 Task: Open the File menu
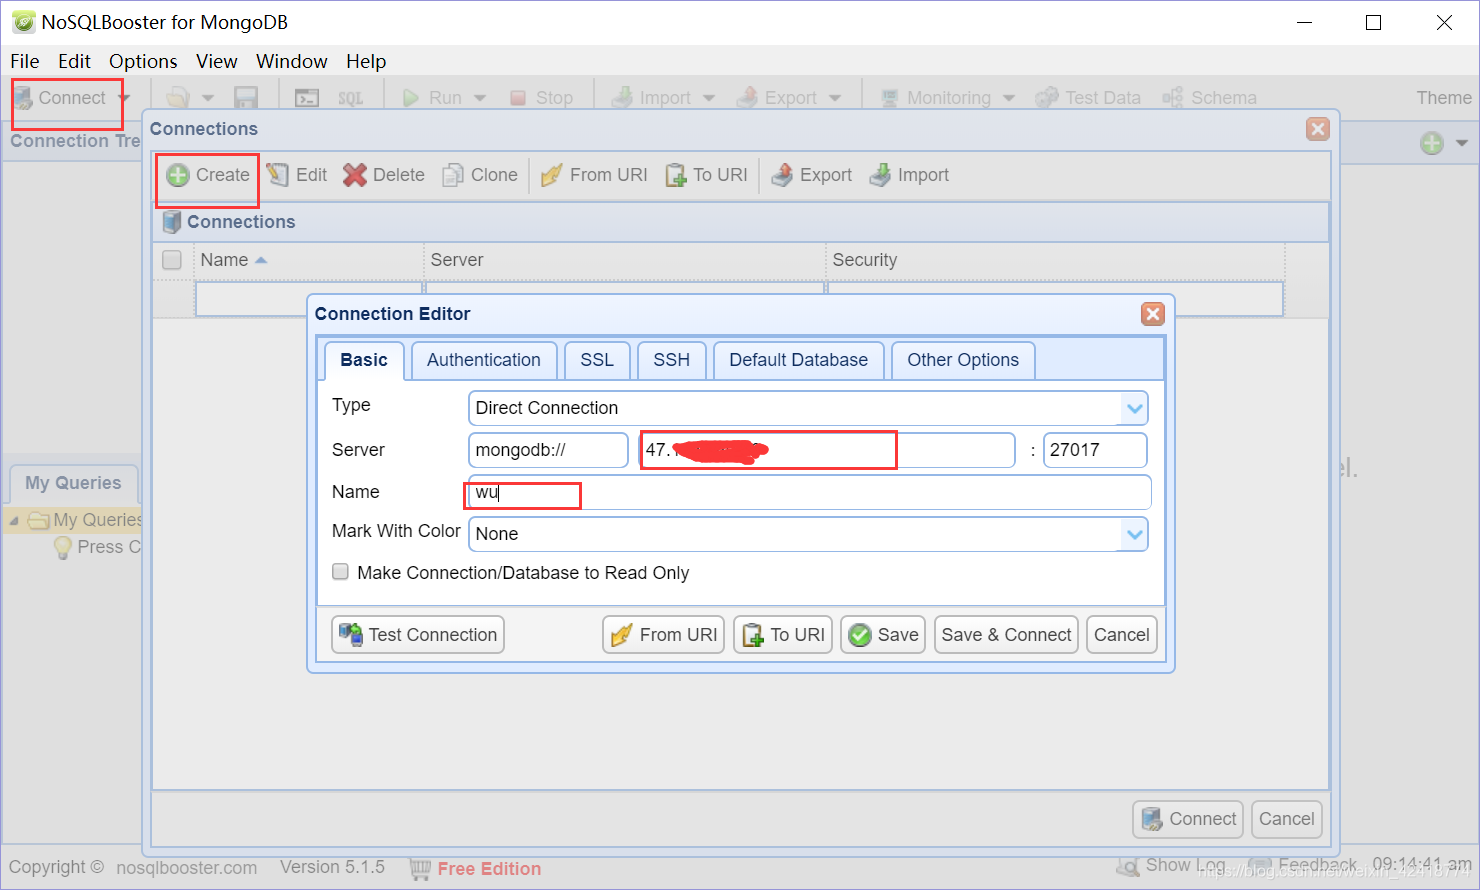point(25,61)
